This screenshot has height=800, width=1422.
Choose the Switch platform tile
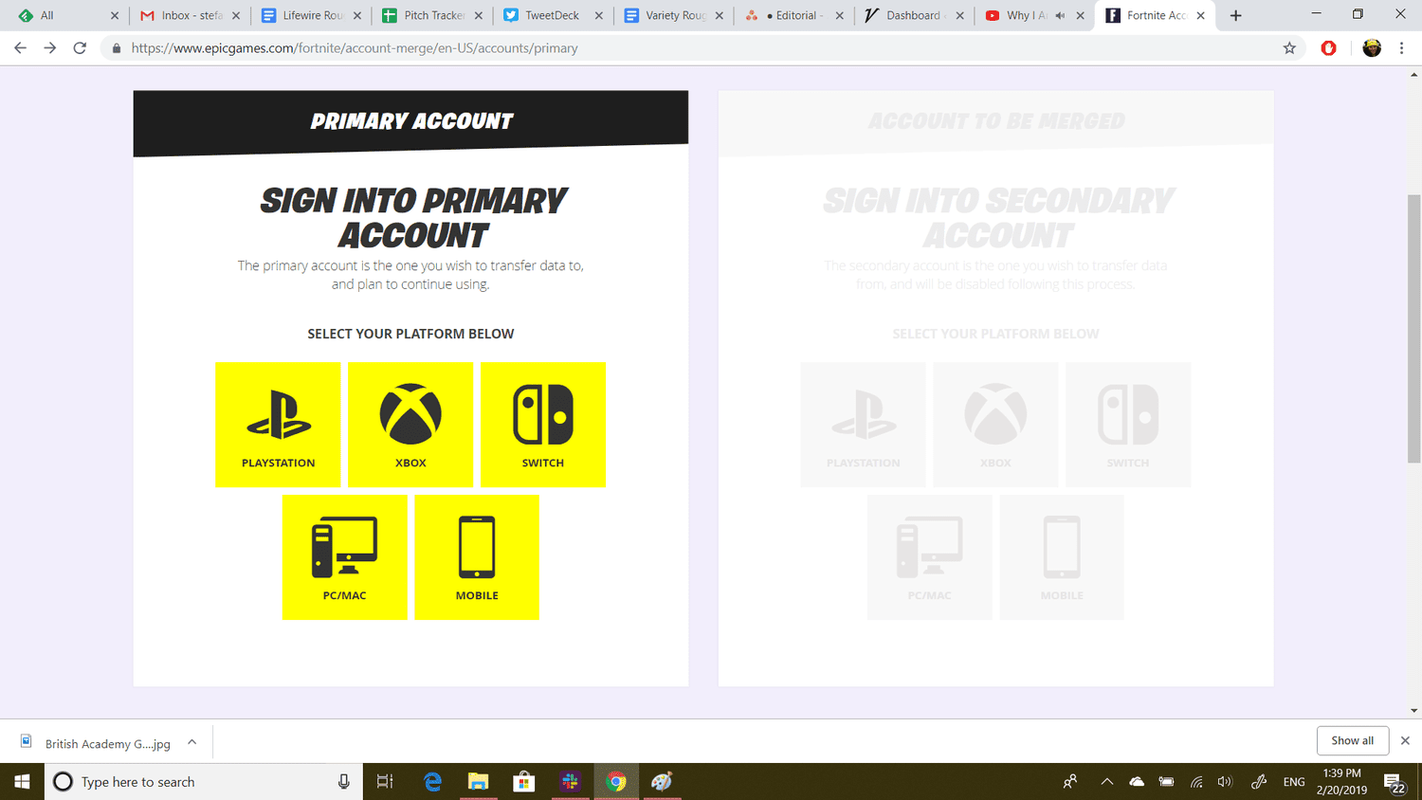click(x=543, y=425)
